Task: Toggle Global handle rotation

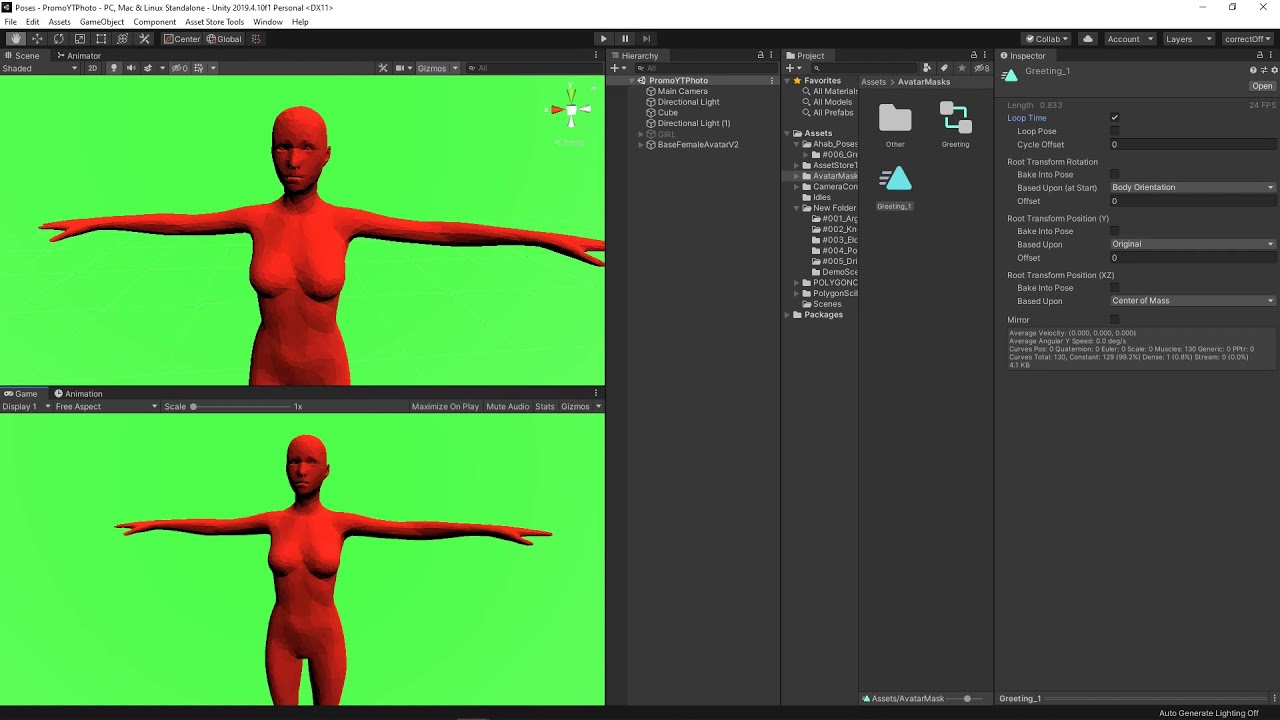Action: [x=224, y=39]
